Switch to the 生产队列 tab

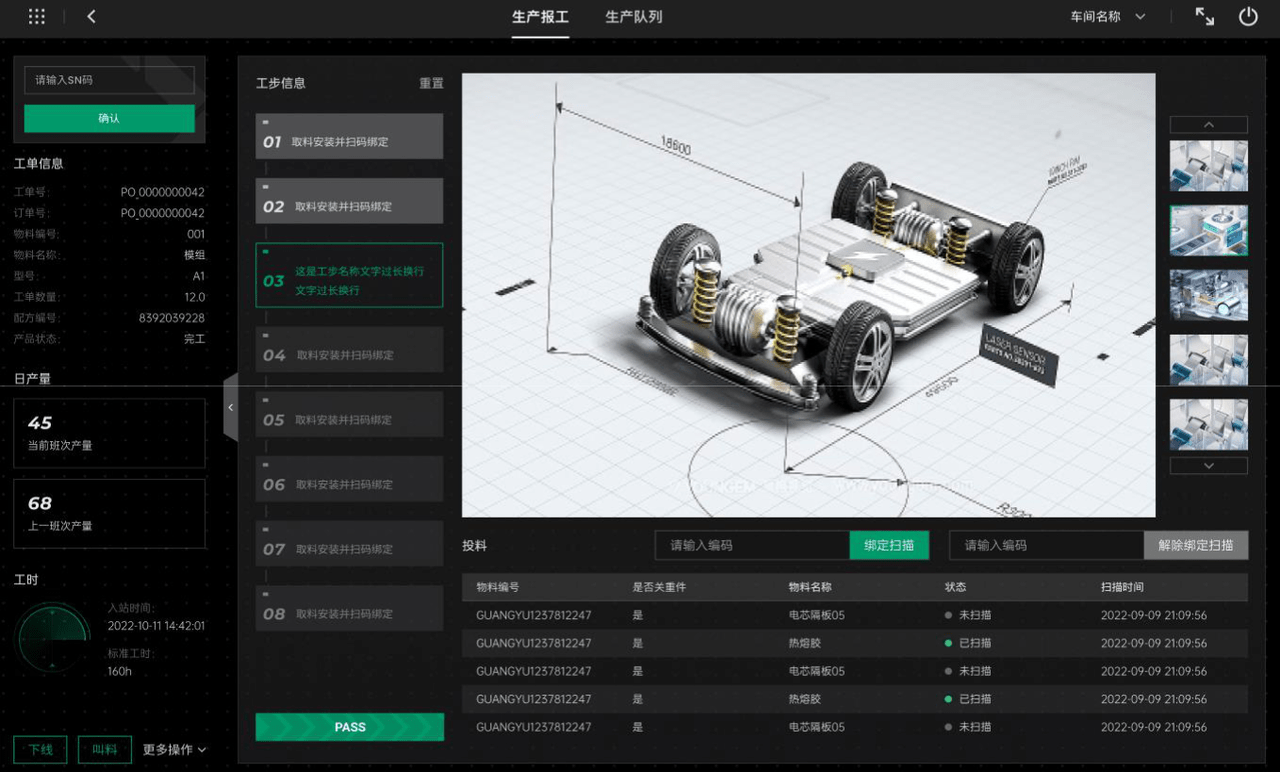click(633, 17)
